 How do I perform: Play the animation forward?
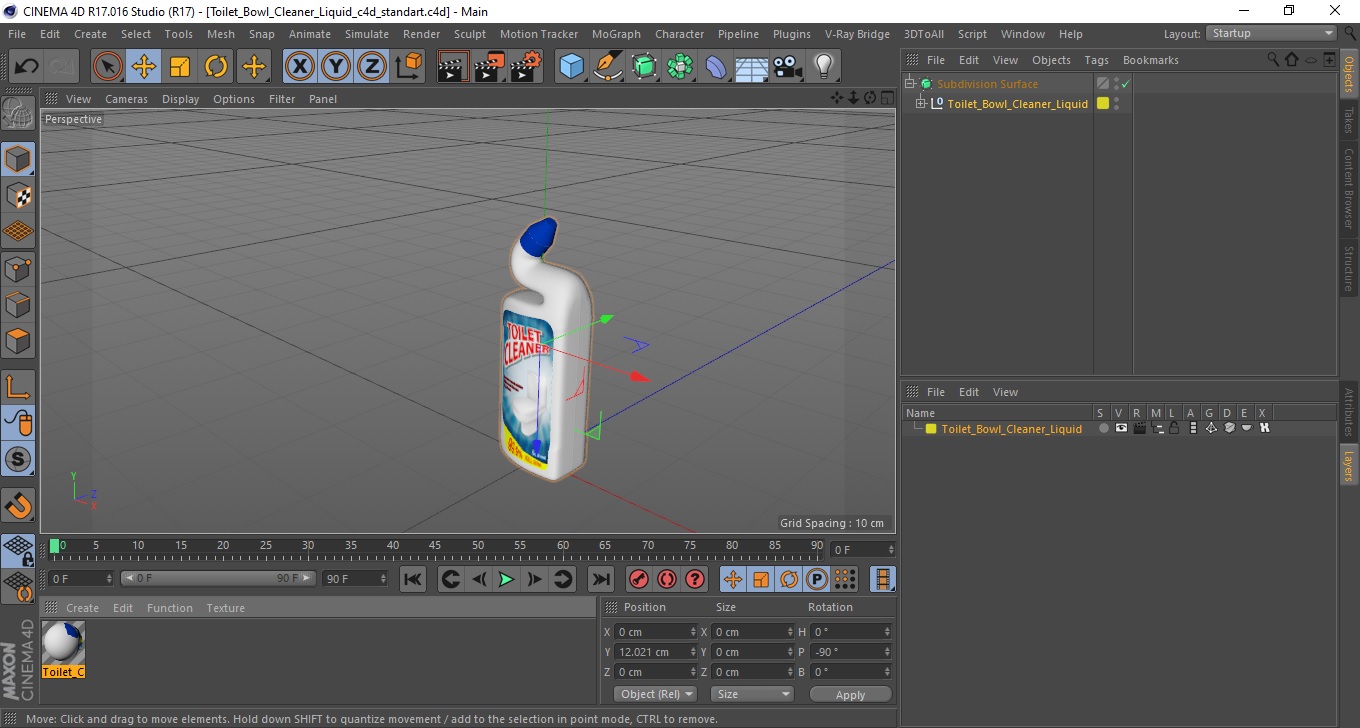tap(506, 579)
